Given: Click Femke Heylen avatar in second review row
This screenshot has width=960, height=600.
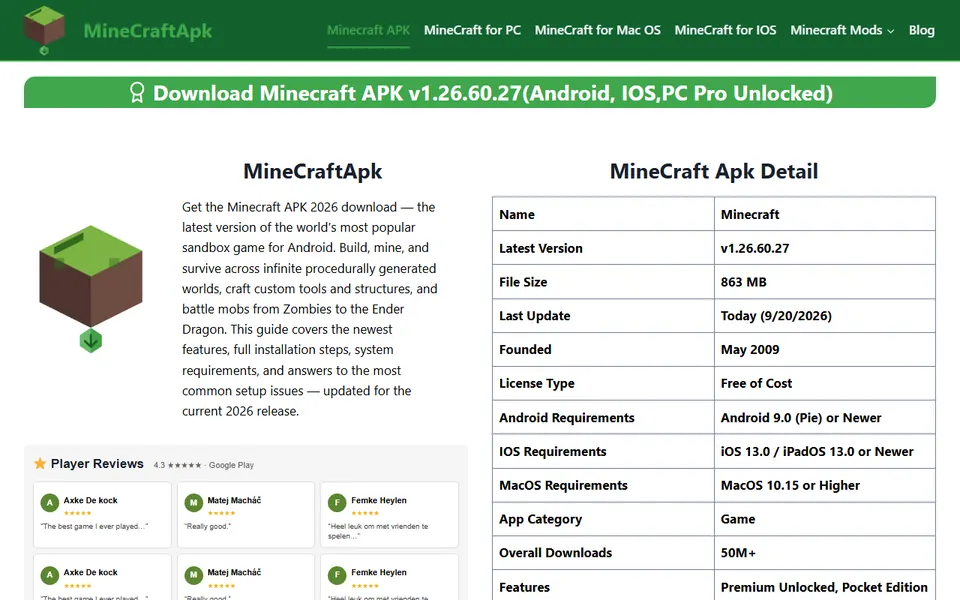Looking at the screenshot, I should point(337,575).
